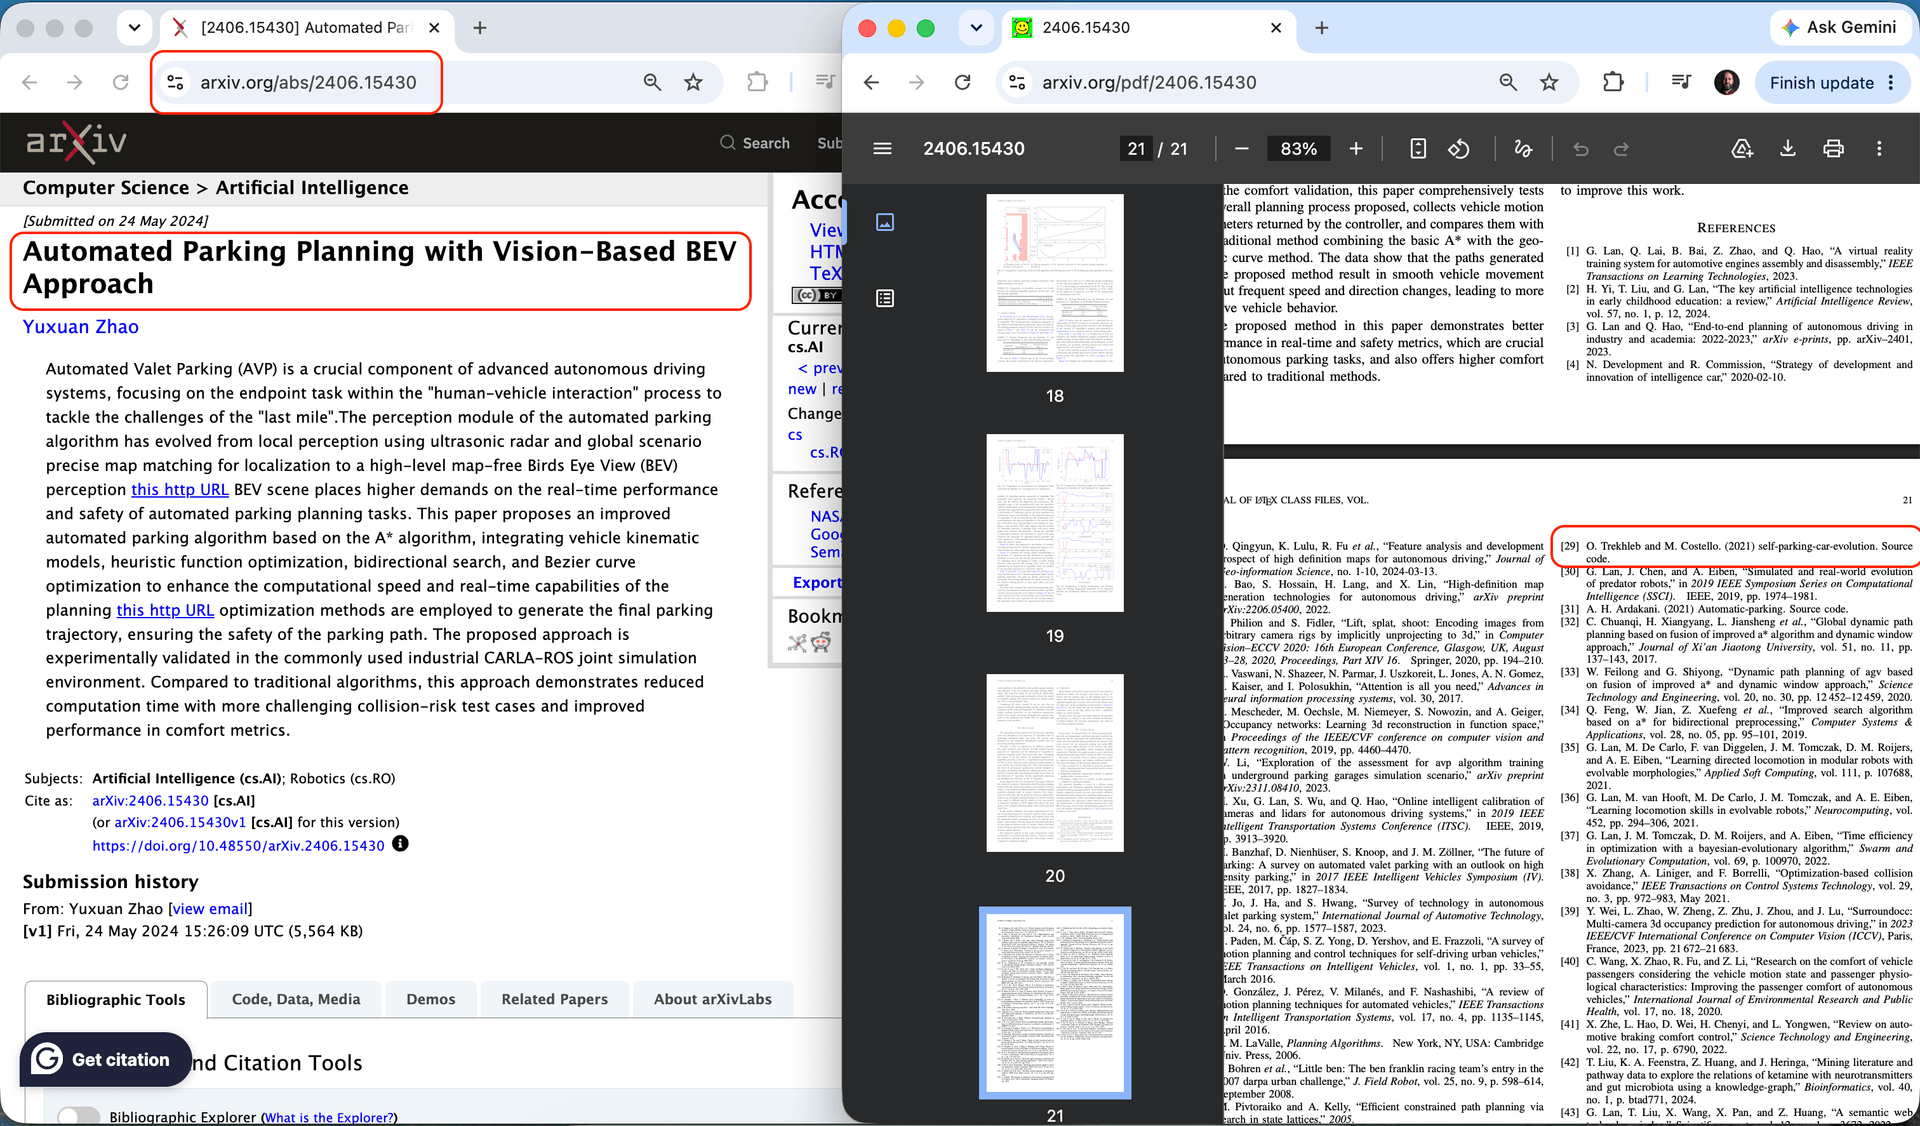The width and height of the screenshot is (1920, 1126).
Task: Click the Search button in arXiv header
Action: pos(755,143)
